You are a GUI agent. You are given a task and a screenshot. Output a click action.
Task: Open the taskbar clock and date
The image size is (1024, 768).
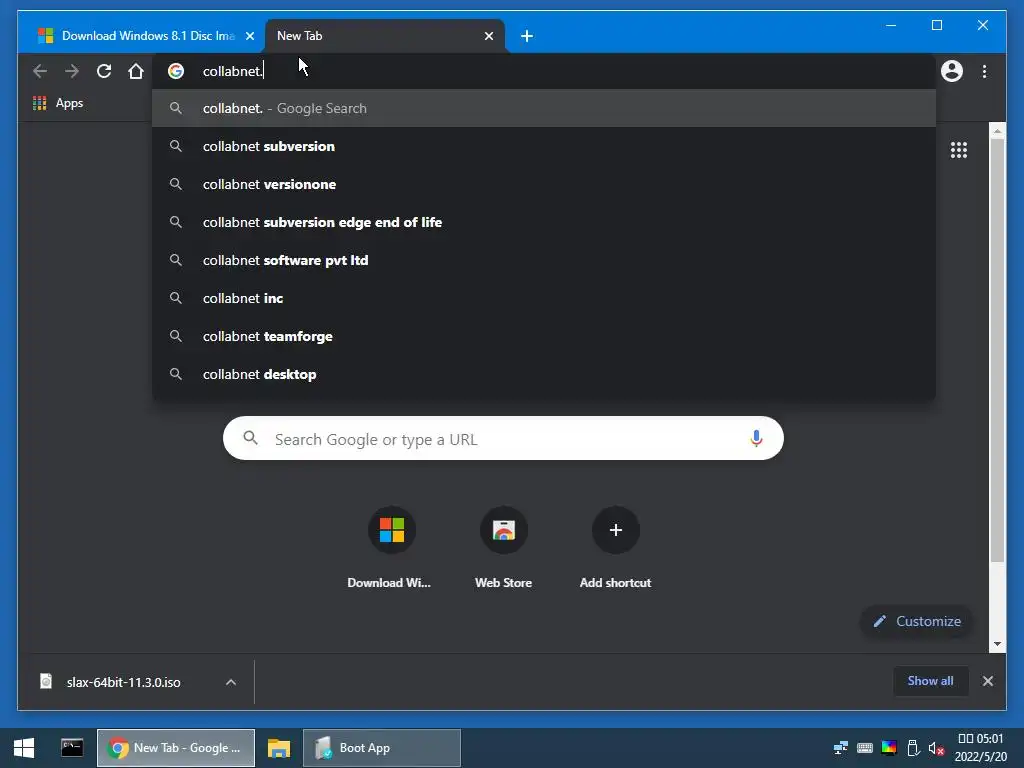point(981,748)
